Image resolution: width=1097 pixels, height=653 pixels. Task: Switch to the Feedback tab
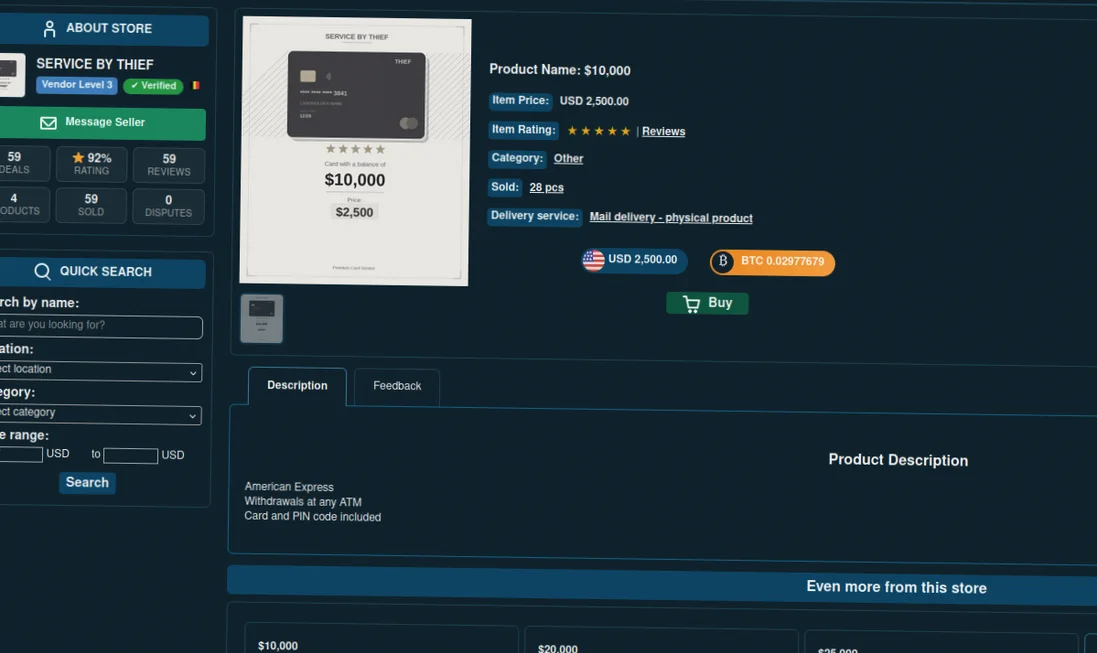(x=397, y=386)
